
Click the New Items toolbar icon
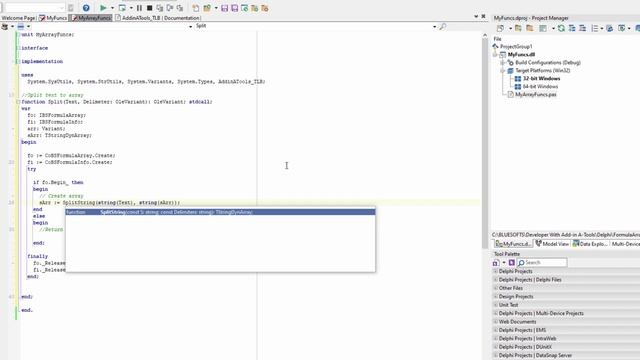pos(196,8)
